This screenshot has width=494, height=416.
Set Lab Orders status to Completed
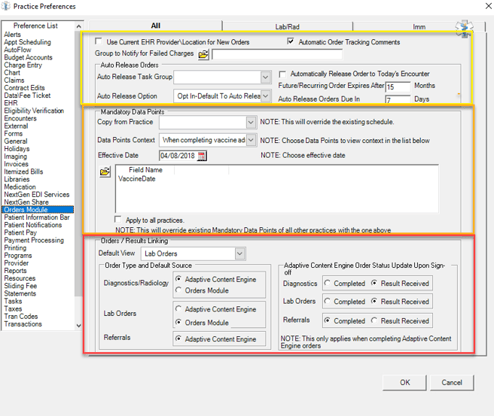point(327,301)
